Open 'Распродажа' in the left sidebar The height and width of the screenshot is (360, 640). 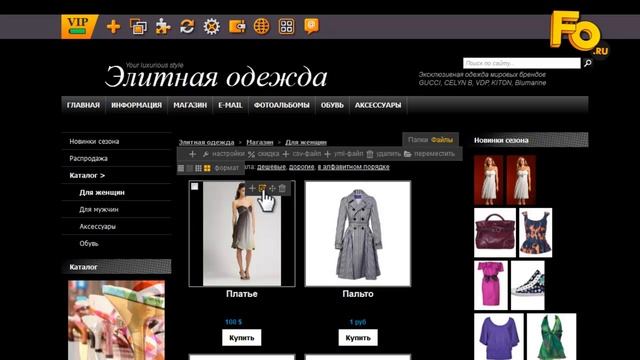click(x=89, y=158)
